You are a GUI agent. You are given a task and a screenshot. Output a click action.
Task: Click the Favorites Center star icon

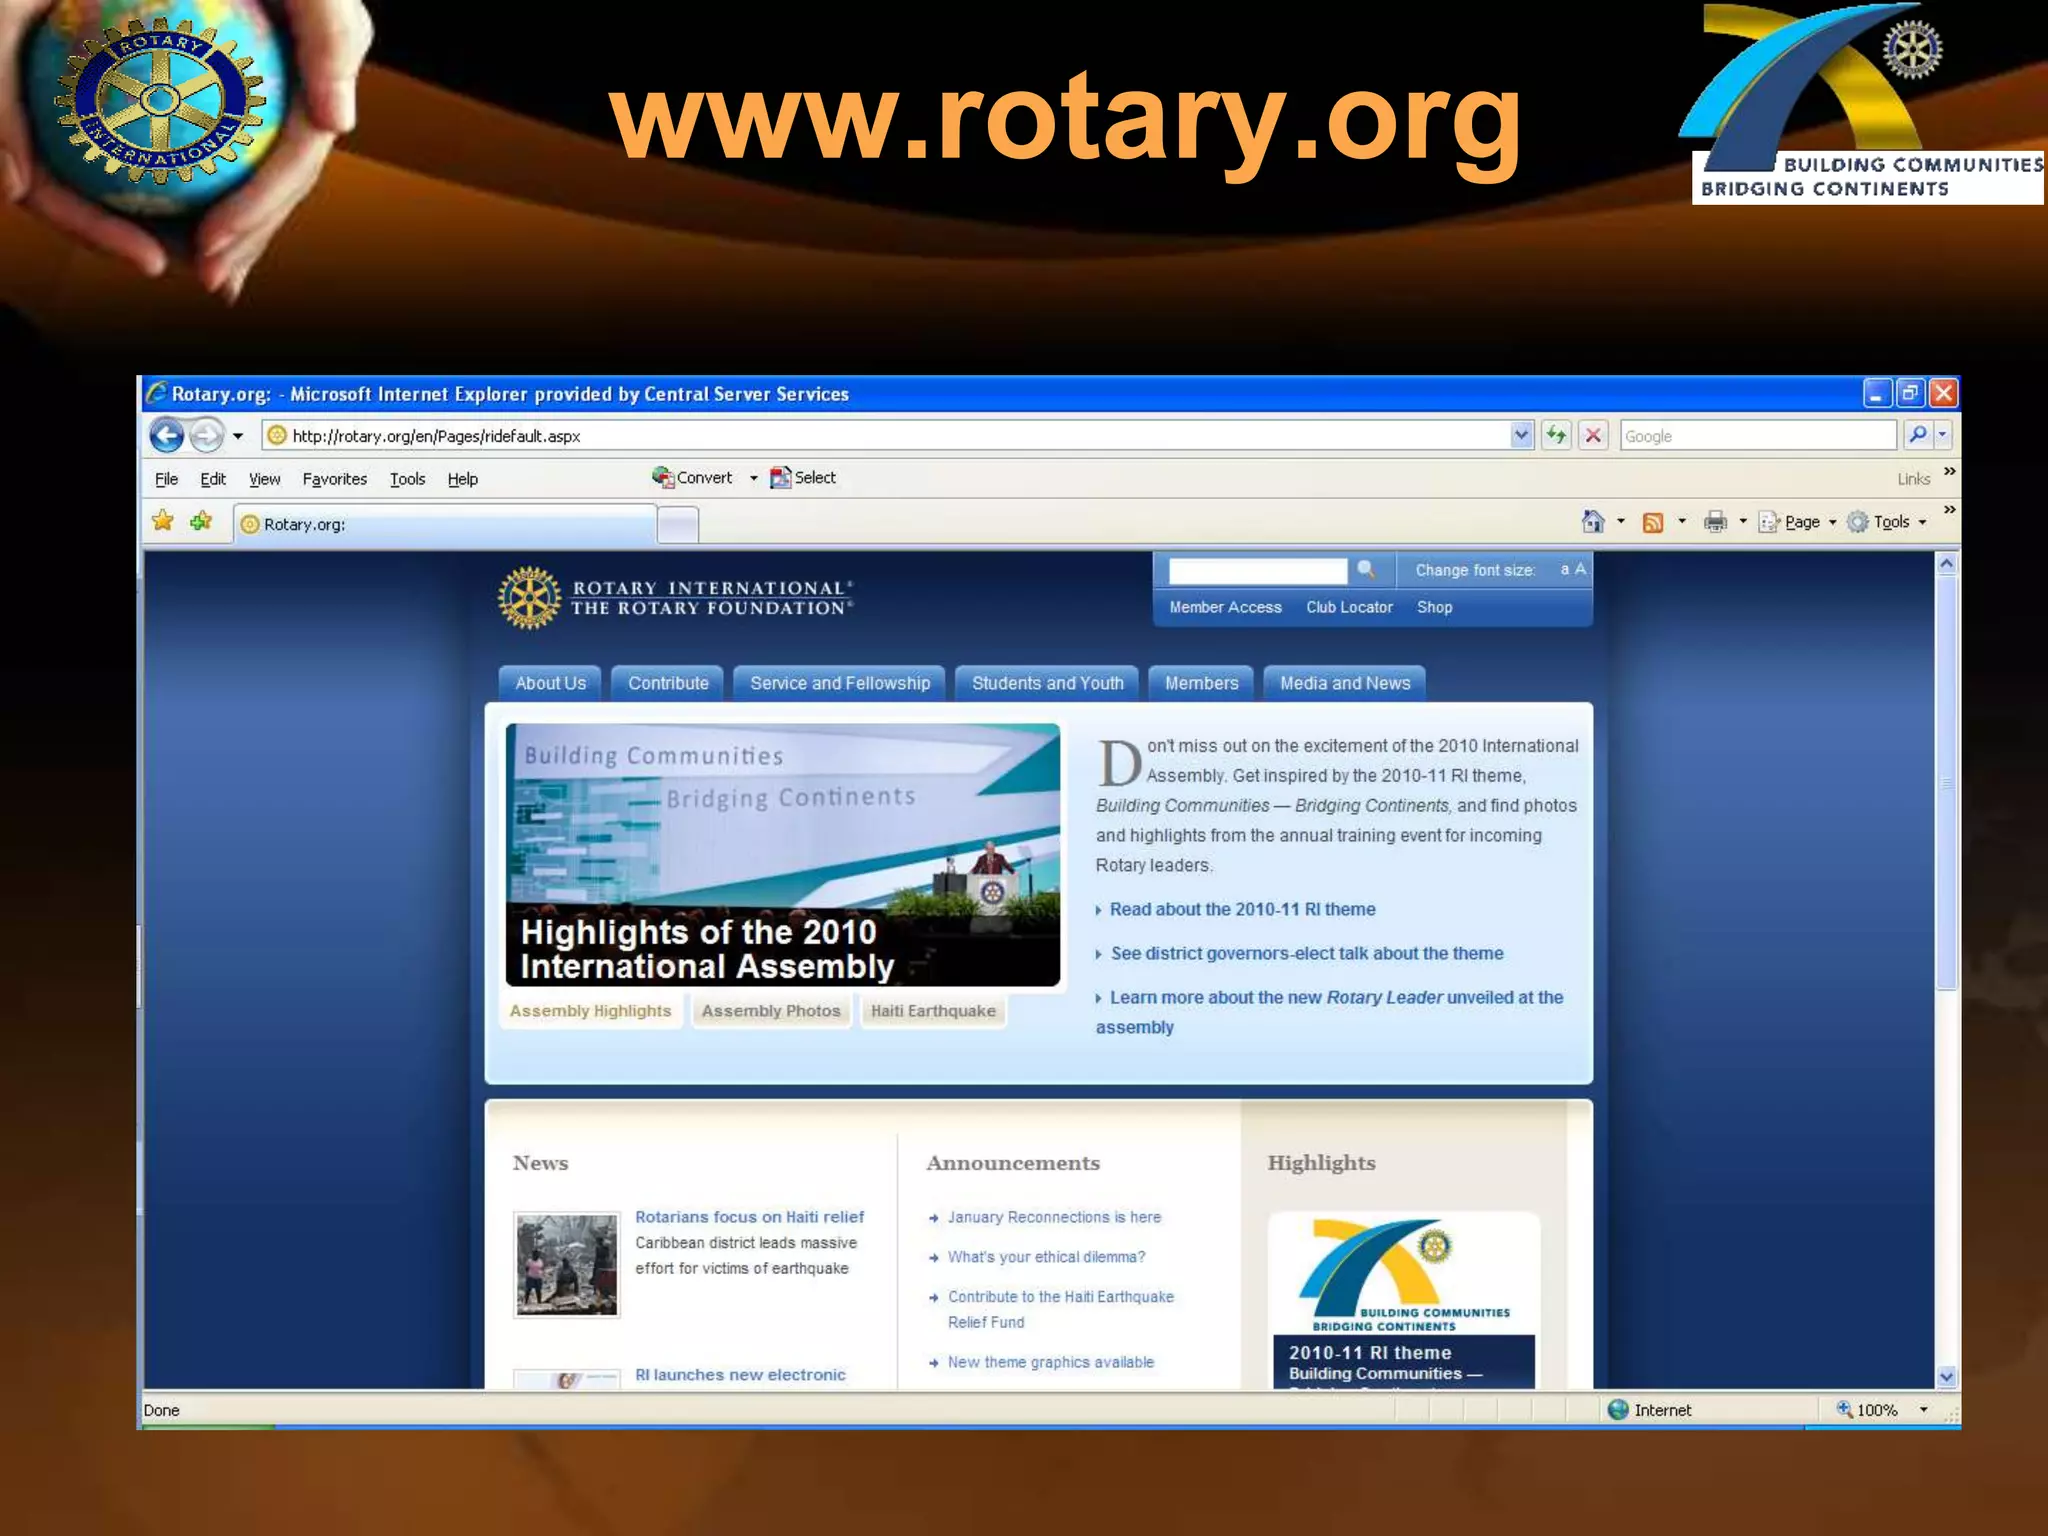point(163,521)
